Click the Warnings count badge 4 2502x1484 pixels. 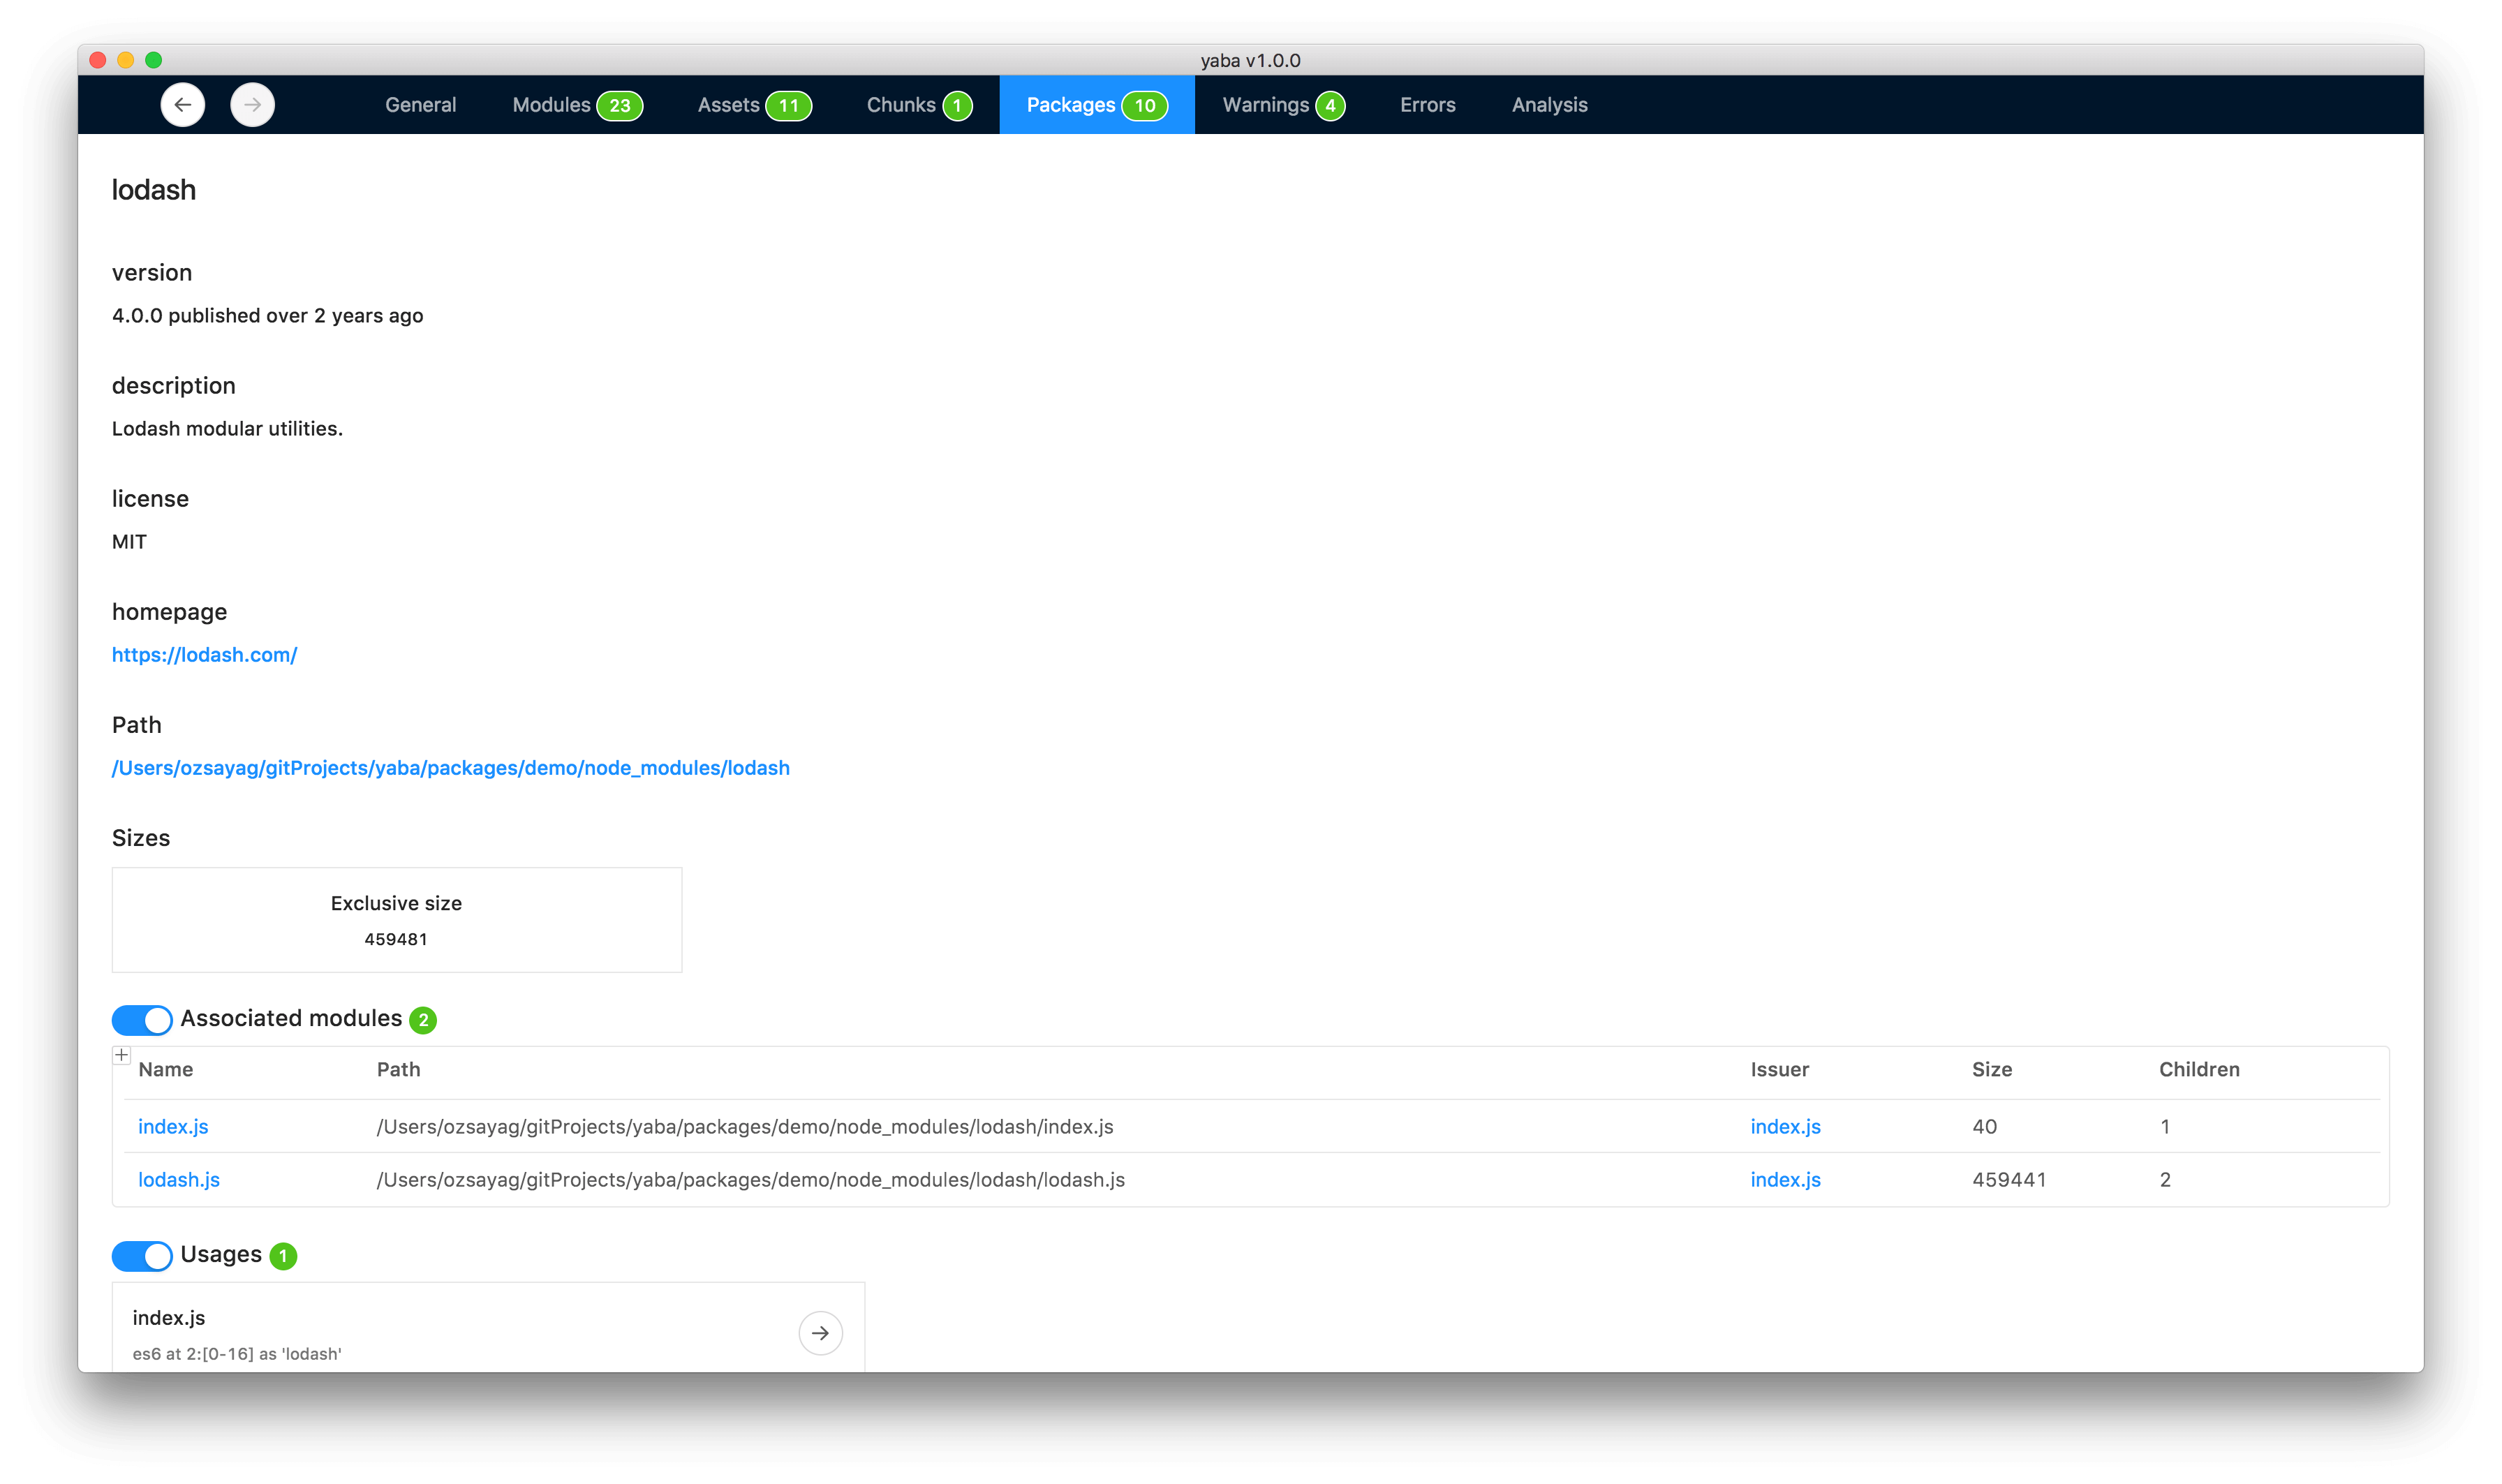(1330, 106)
